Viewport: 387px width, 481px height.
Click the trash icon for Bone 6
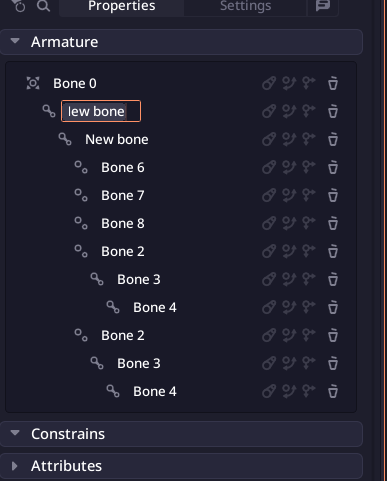[333, 167]
